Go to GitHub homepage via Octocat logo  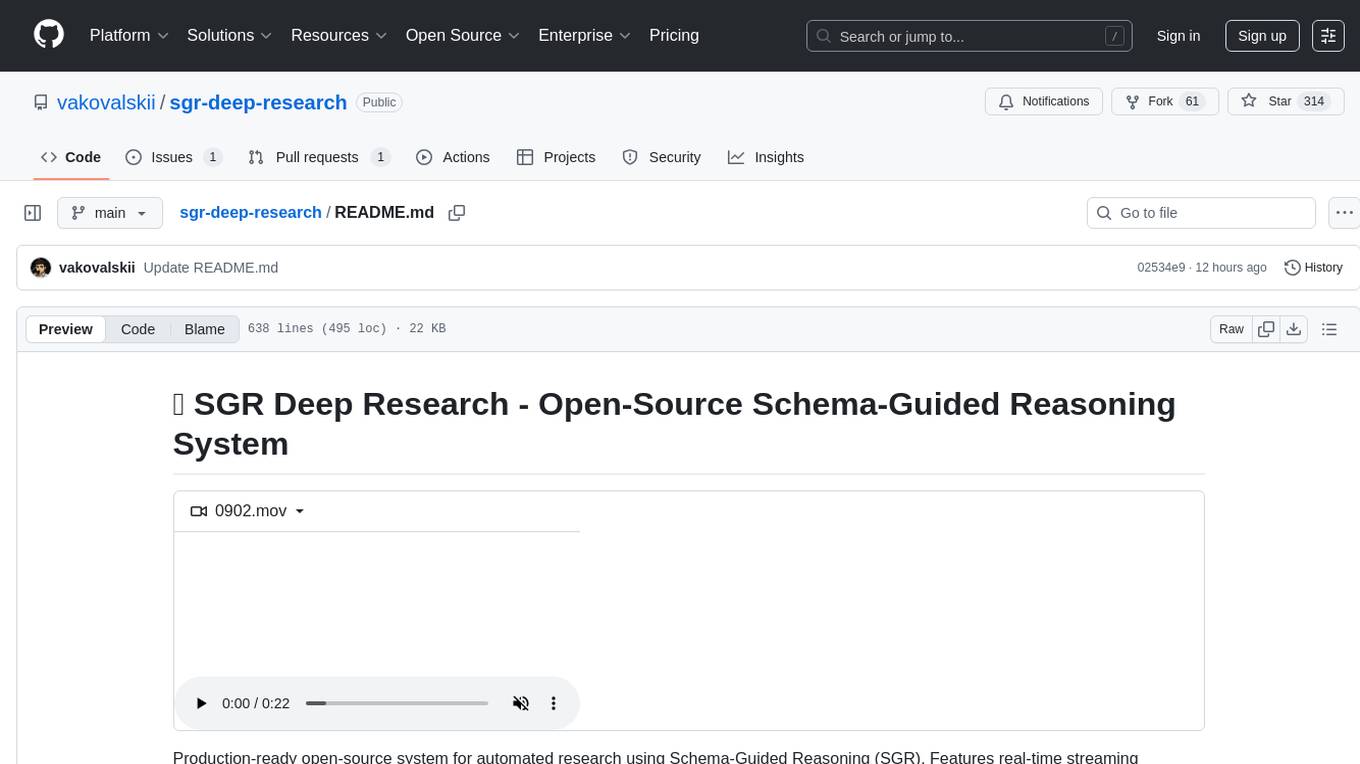pos(49,35)
